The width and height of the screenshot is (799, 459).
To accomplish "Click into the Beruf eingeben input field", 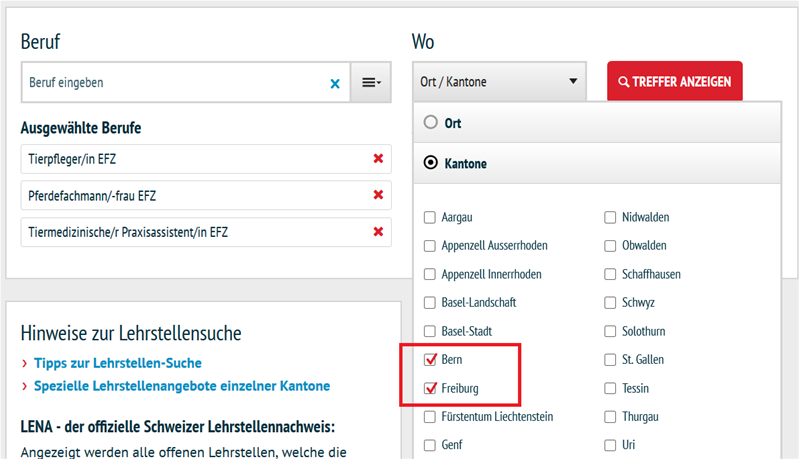I will click(170, 83).
